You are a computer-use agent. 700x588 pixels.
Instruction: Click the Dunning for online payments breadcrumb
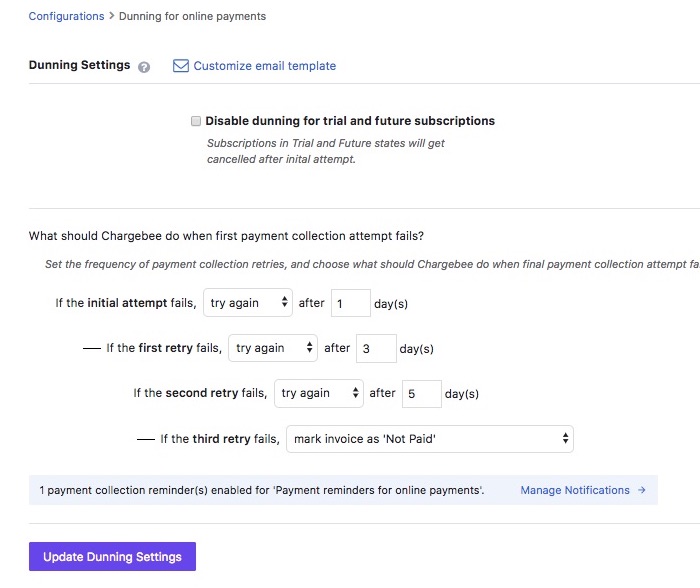click(192, 16)
